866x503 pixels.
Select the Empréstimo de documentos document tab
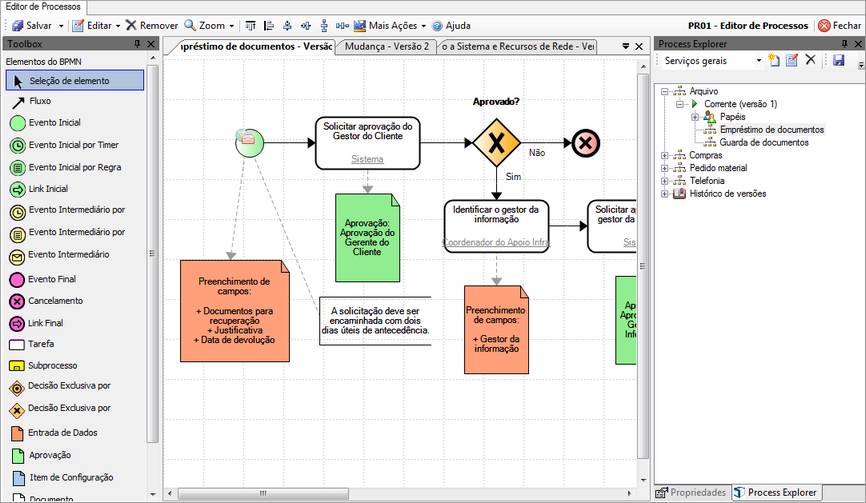(x=256, y=47)
